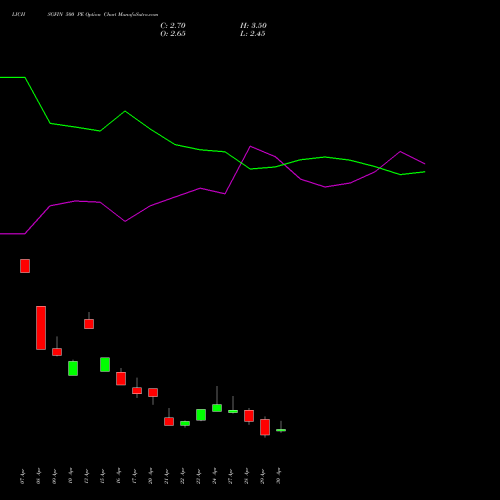Click the high value 'H: 3.50'
This screenshot has height=500, width=500.
pyautogui.click(x=253, y=26)
